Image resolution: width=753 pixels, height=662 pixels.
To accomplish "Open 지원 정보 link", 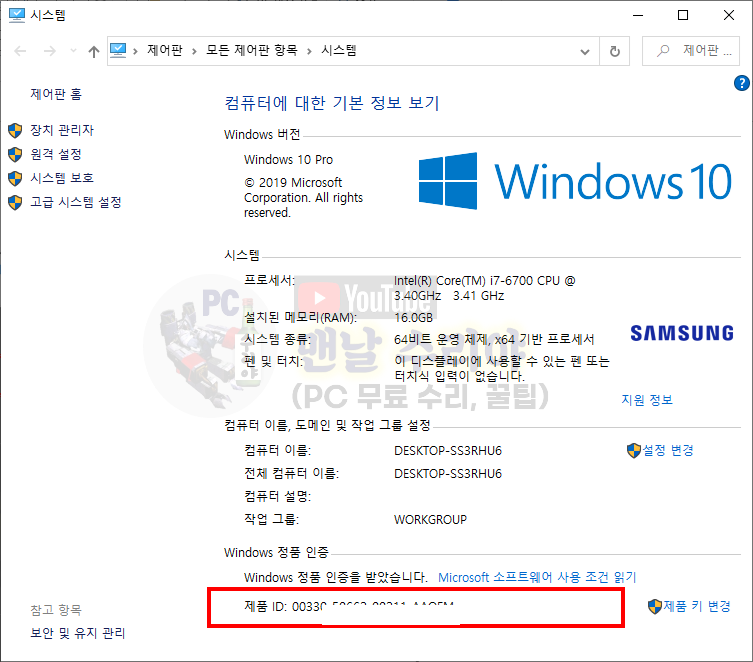I will pos(647,399).
